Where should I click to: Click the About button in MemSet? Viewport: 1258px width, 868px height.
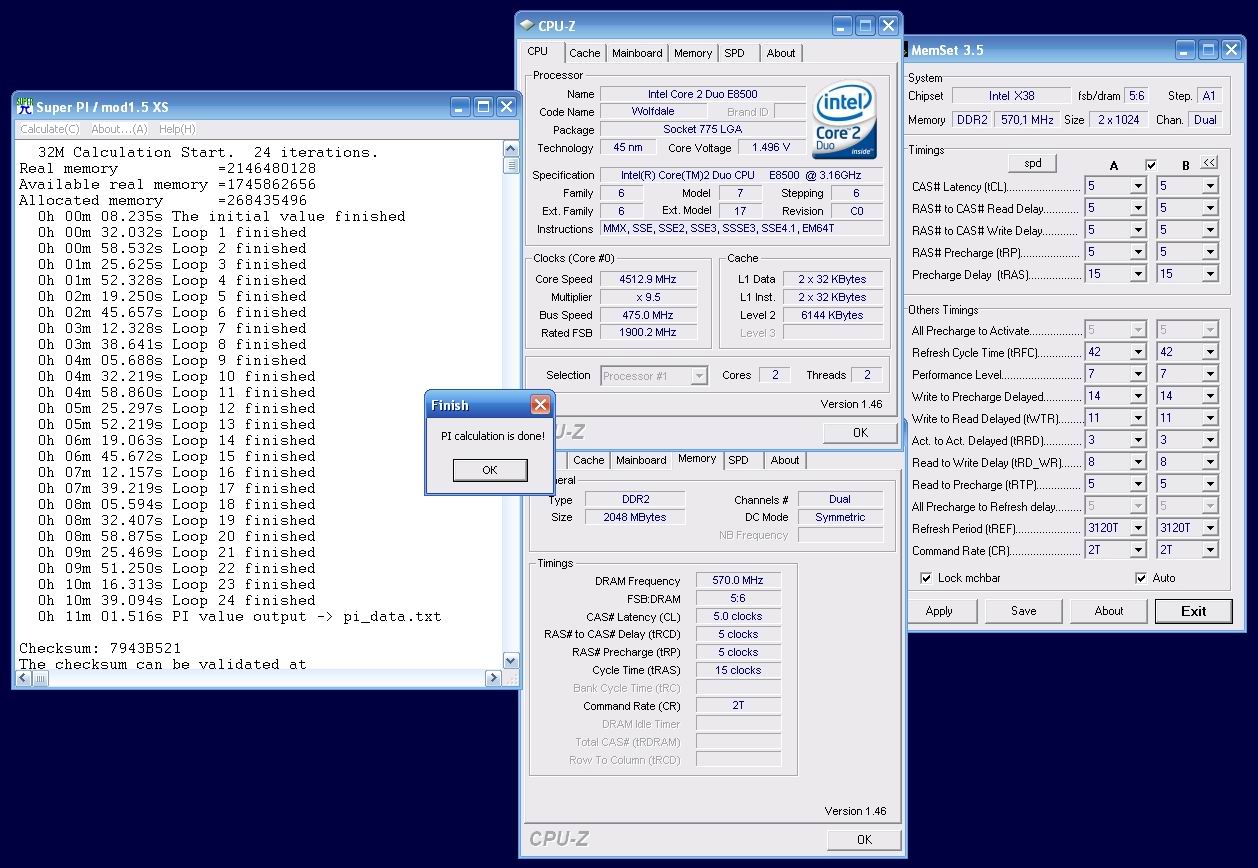coord(1108,611)
